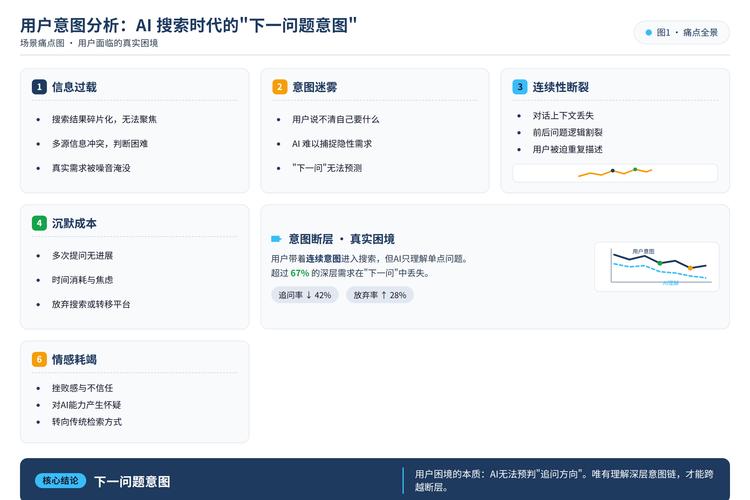Click the 信息过载 card heading
Screen dimensions: 750x500
(74, 87)
